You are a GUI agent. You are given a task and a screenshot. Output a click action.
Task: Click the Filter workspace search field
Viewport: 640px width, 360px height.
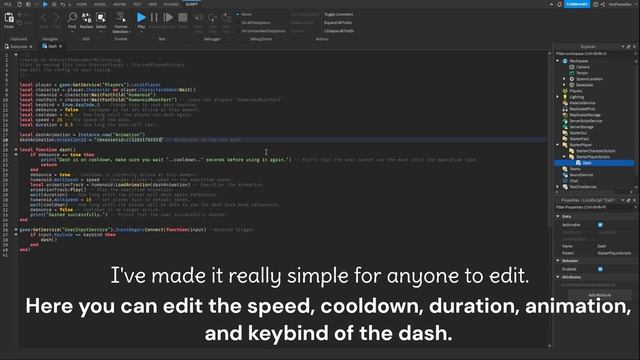tap(594, 53)
